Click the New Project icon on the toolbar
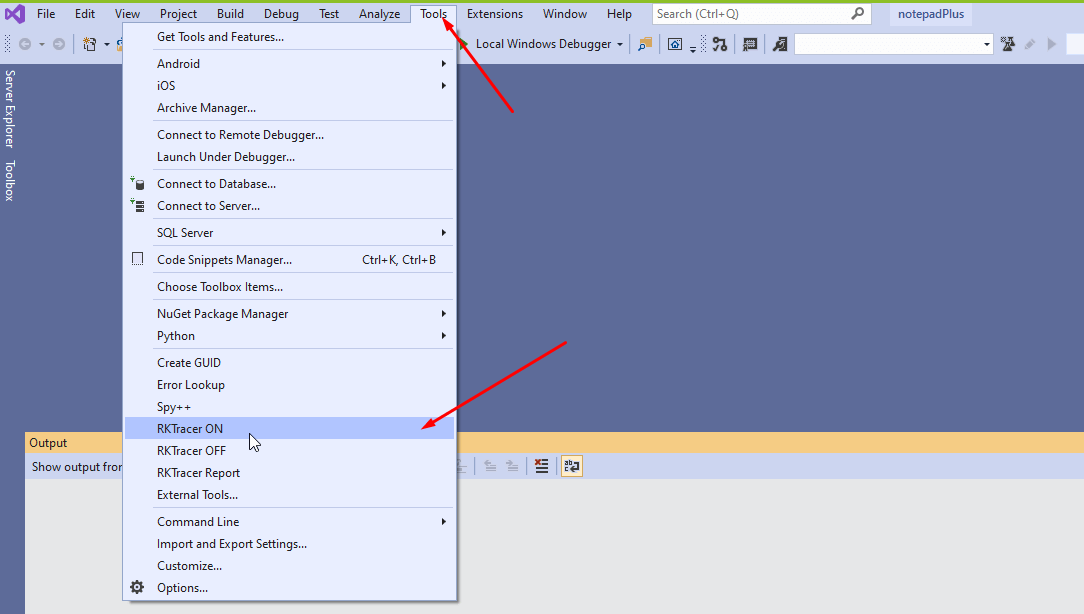The width and height of the screenshot is (1084, 614). [91, 43]
